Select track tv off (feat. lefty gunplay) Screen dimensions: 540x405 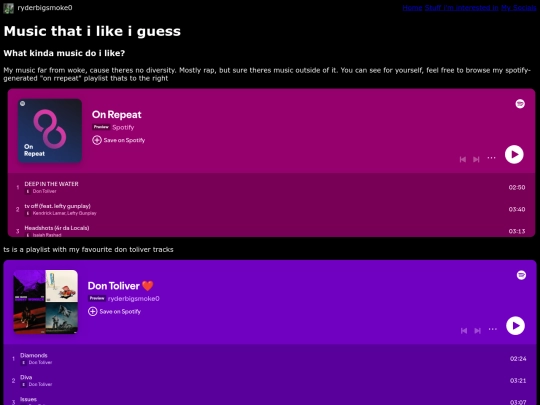pyautogui.click(x=58, y=206)
